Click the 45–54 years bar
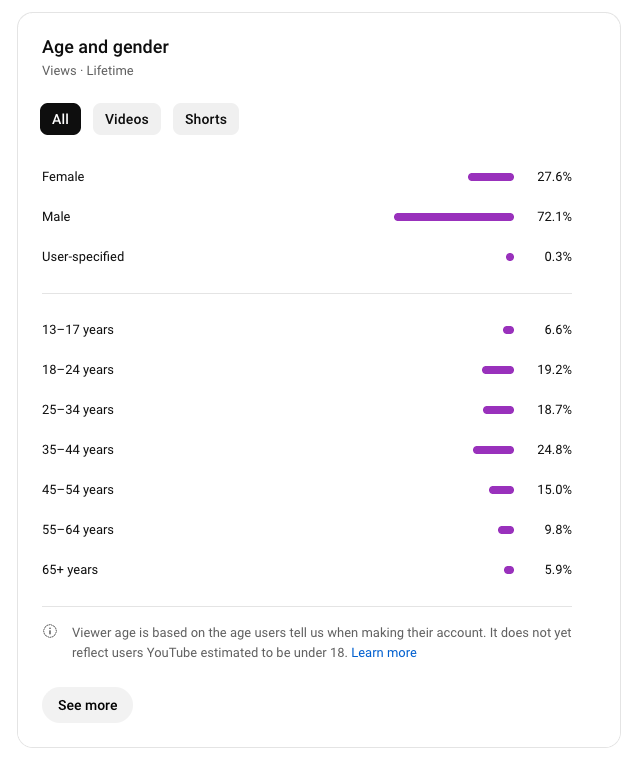The height and width of the screenshot is (762, 642). (x=501, y=490)
